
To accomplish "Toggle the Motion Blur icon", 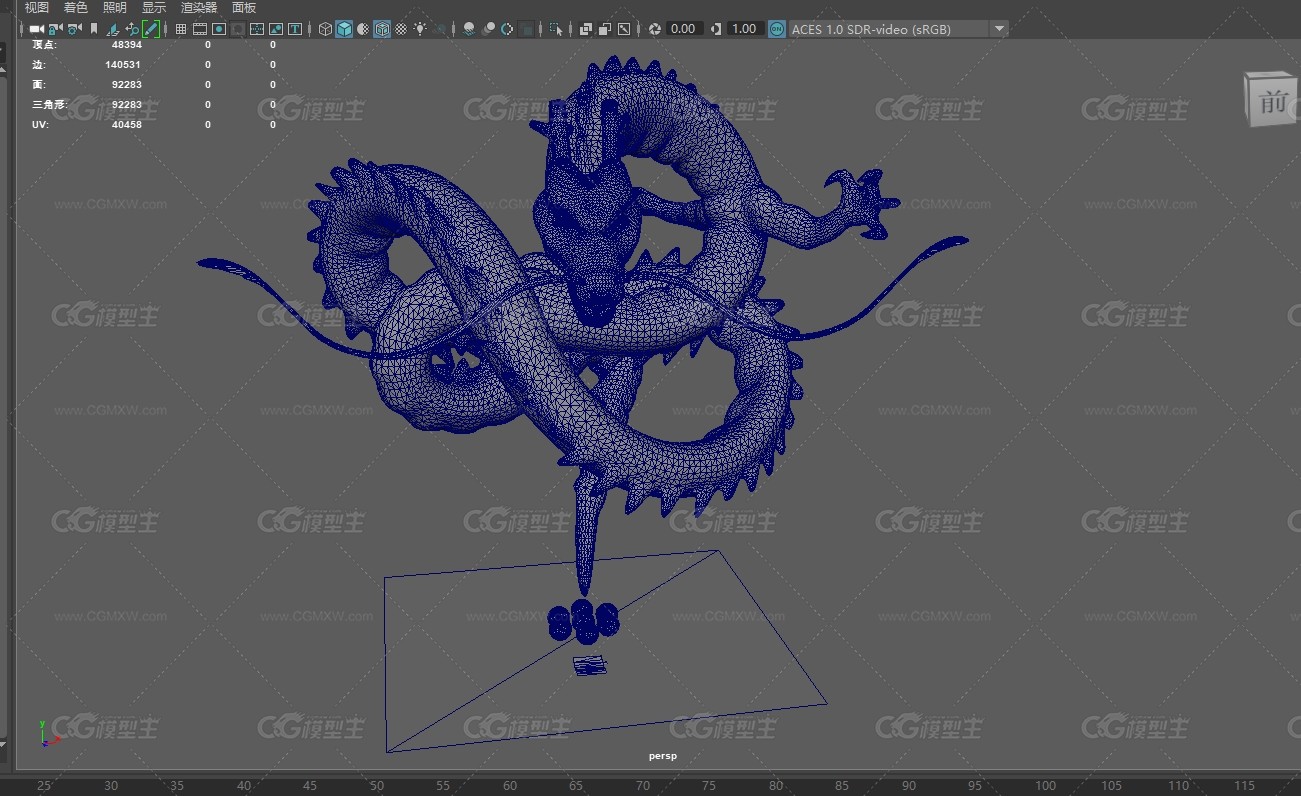I will 488,29.
